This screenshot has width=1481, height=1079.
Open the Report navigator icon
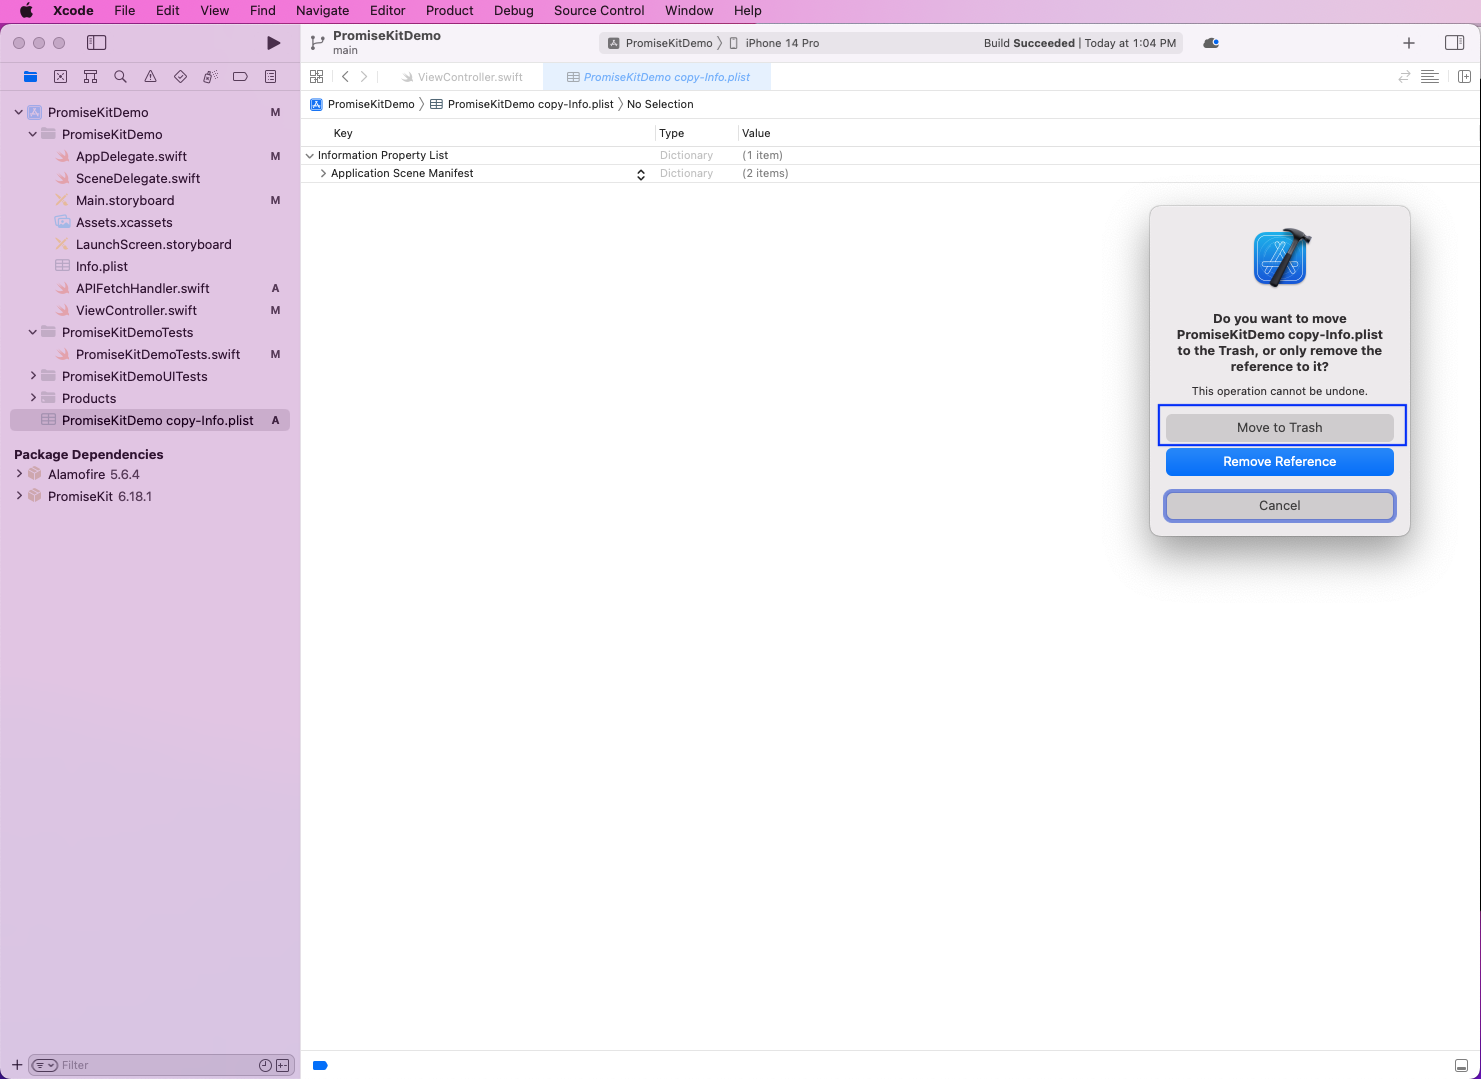tap(270, 76)
